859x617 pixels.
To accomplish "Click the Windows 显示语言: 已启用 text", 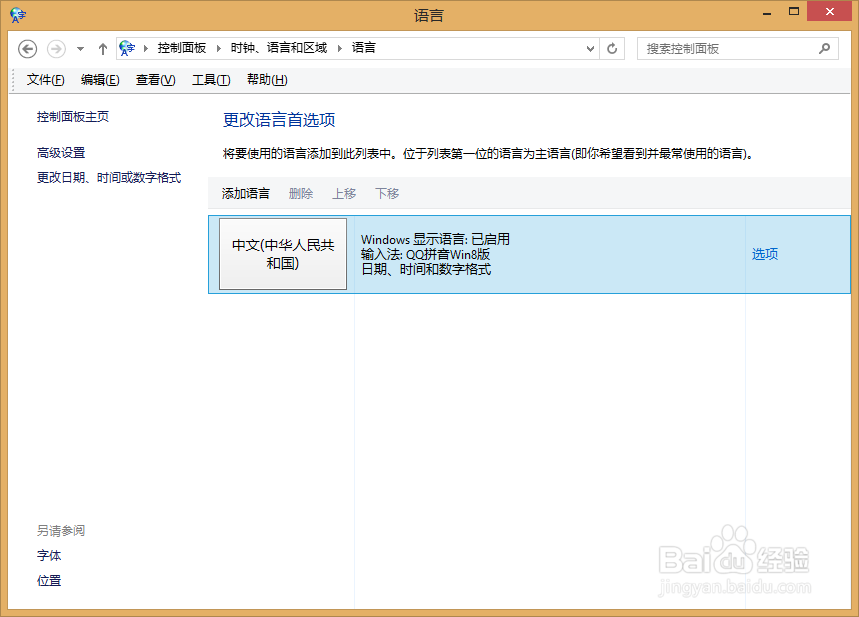I will tap(435, 239).
